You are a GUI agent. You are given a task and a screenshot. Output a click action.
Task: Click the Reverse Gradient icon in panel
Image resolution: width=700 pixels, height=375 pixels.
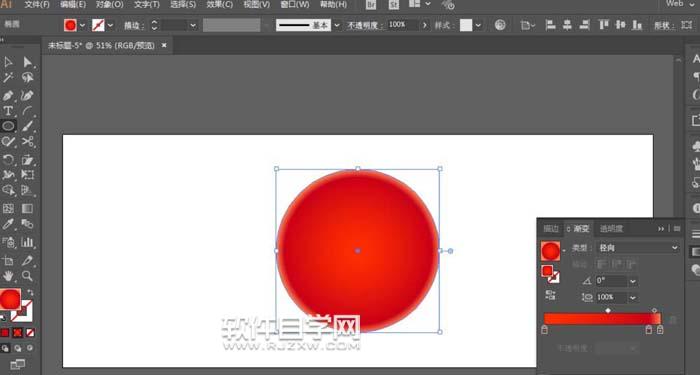[x=550, y=295]
